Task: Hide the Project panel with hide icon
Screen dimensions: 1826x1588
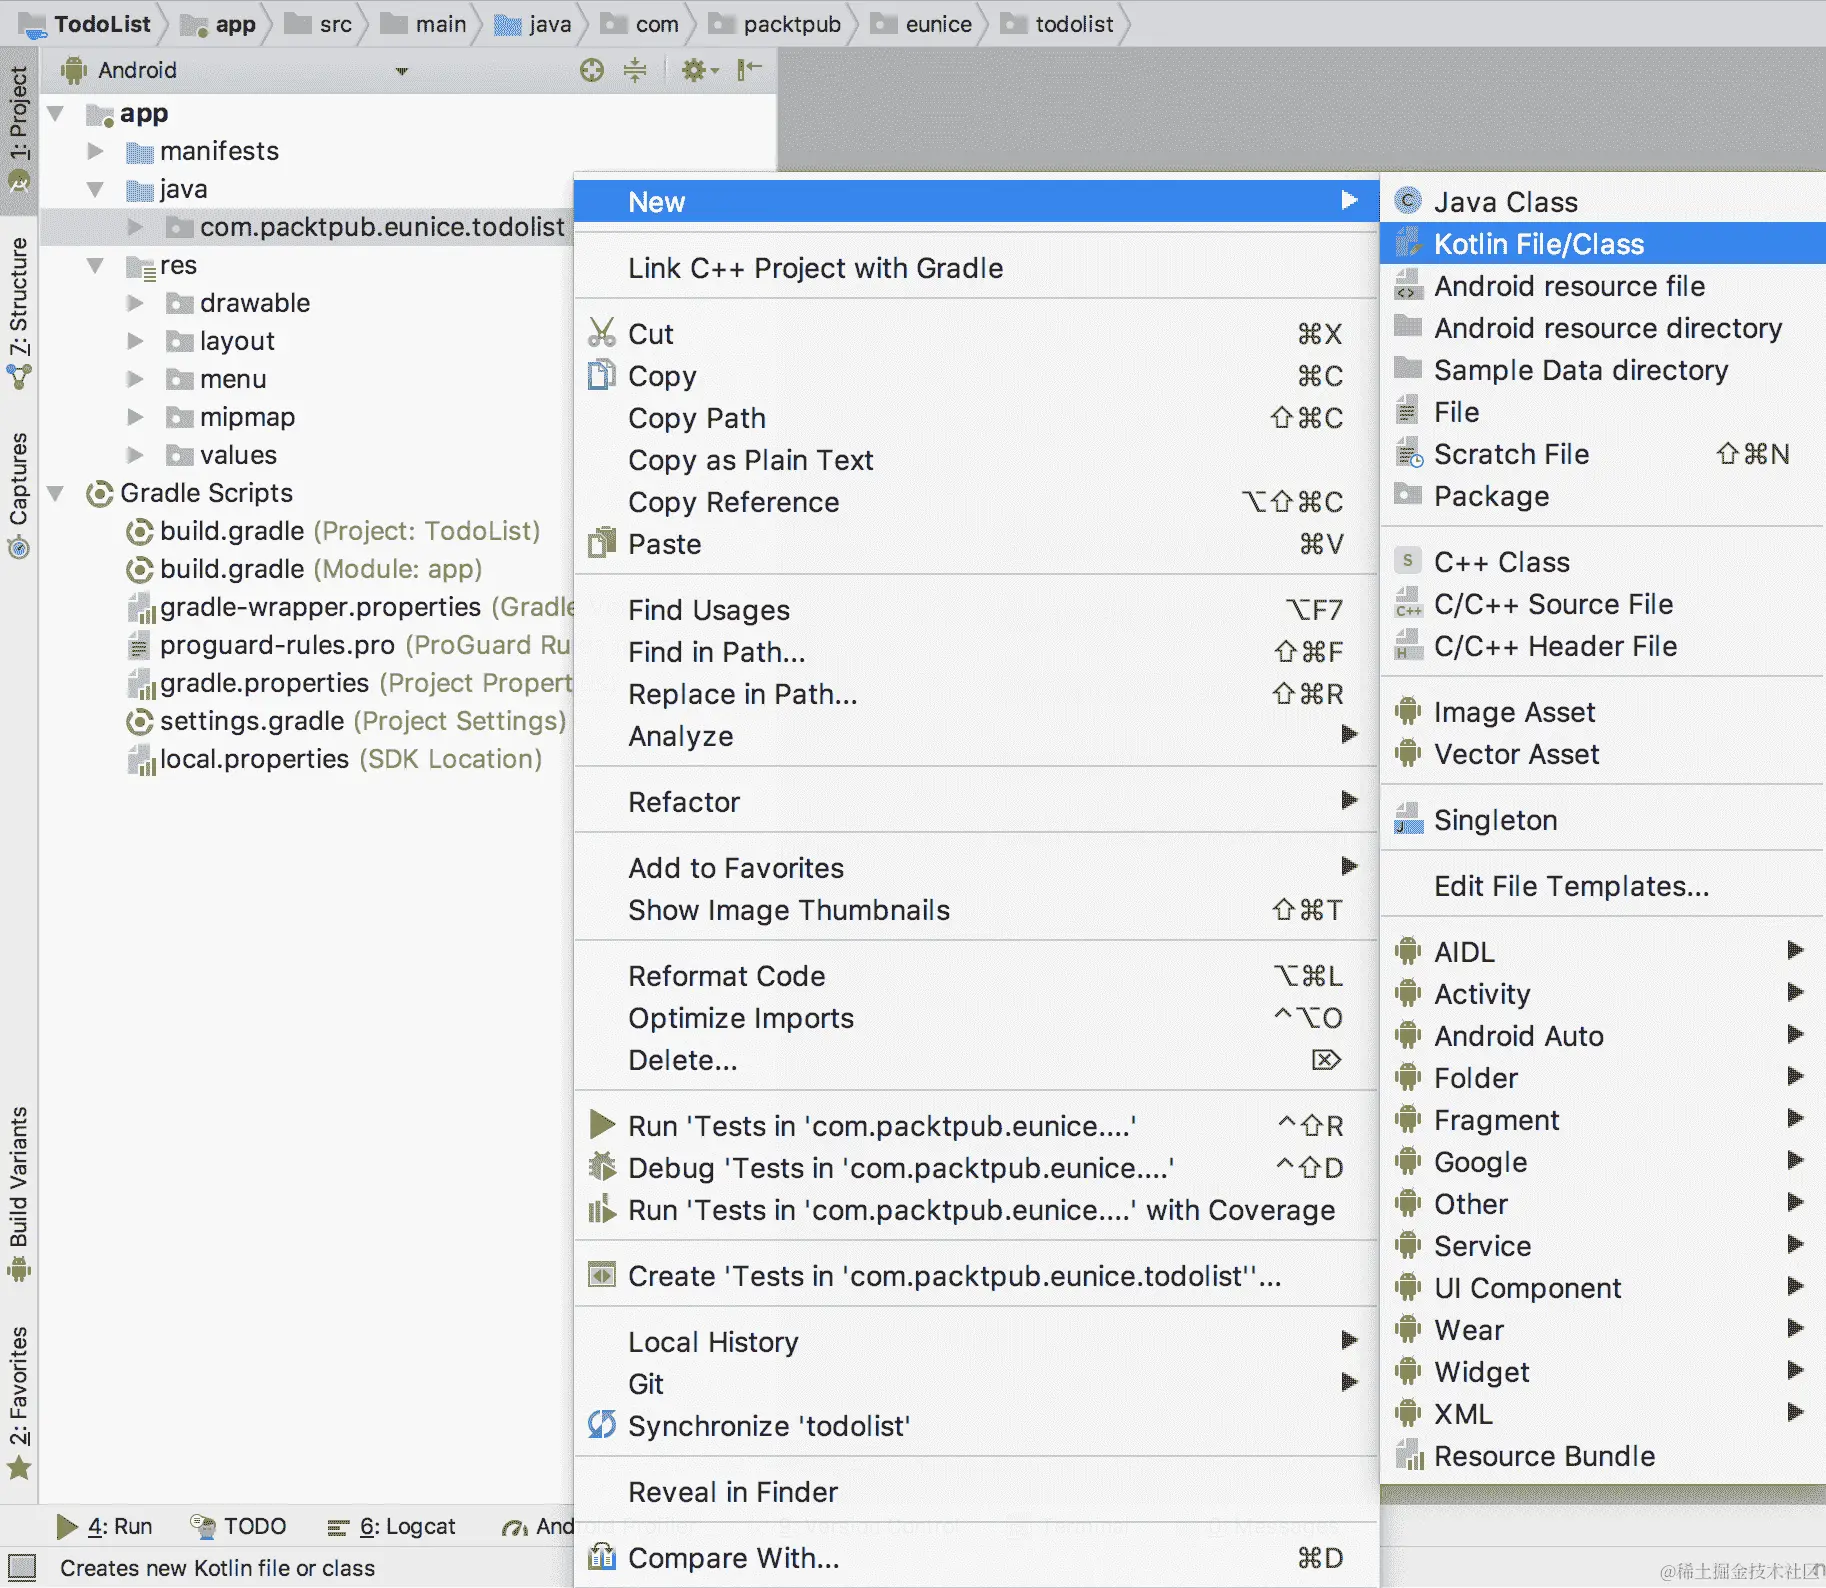Action: click(749, 70)
